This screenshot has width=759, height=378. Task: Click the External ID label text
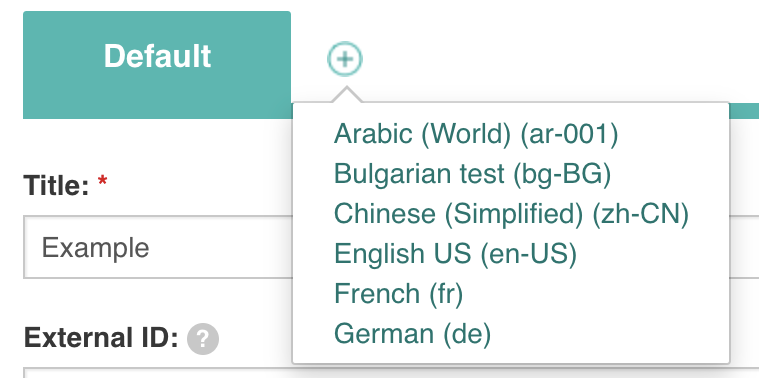(101, 338)
